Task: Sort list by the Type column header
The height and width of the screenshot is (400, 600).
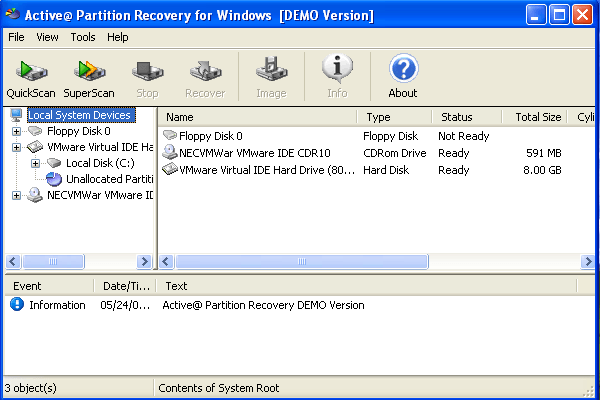Action: click(x=395, y=117)
